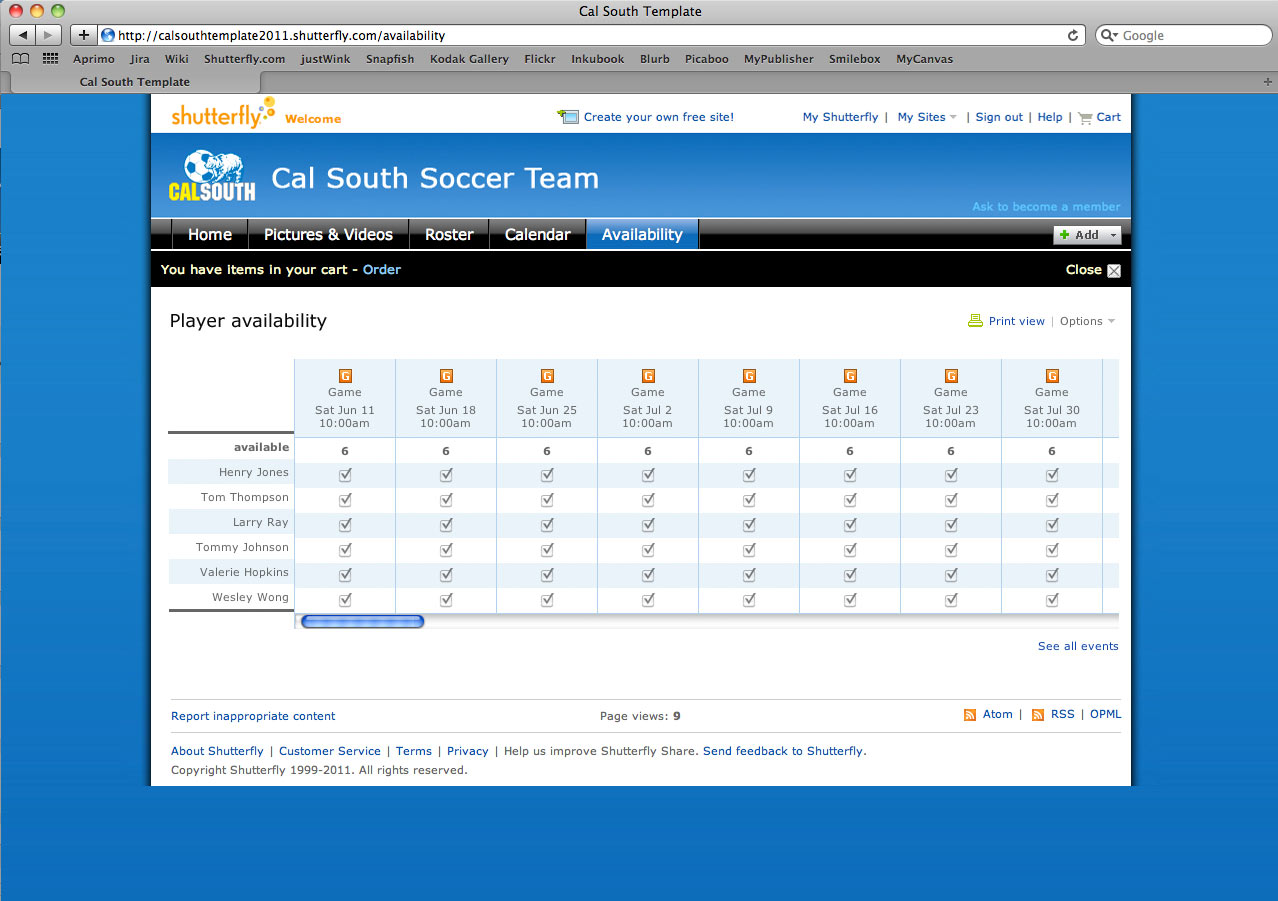Open the My Sites dropdown menu

926,117
